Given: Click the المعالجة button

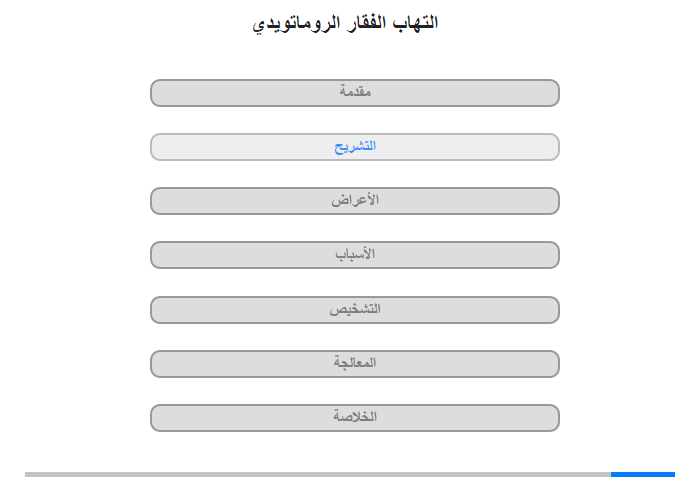Looking at the screenshot, I should [355, 363].
